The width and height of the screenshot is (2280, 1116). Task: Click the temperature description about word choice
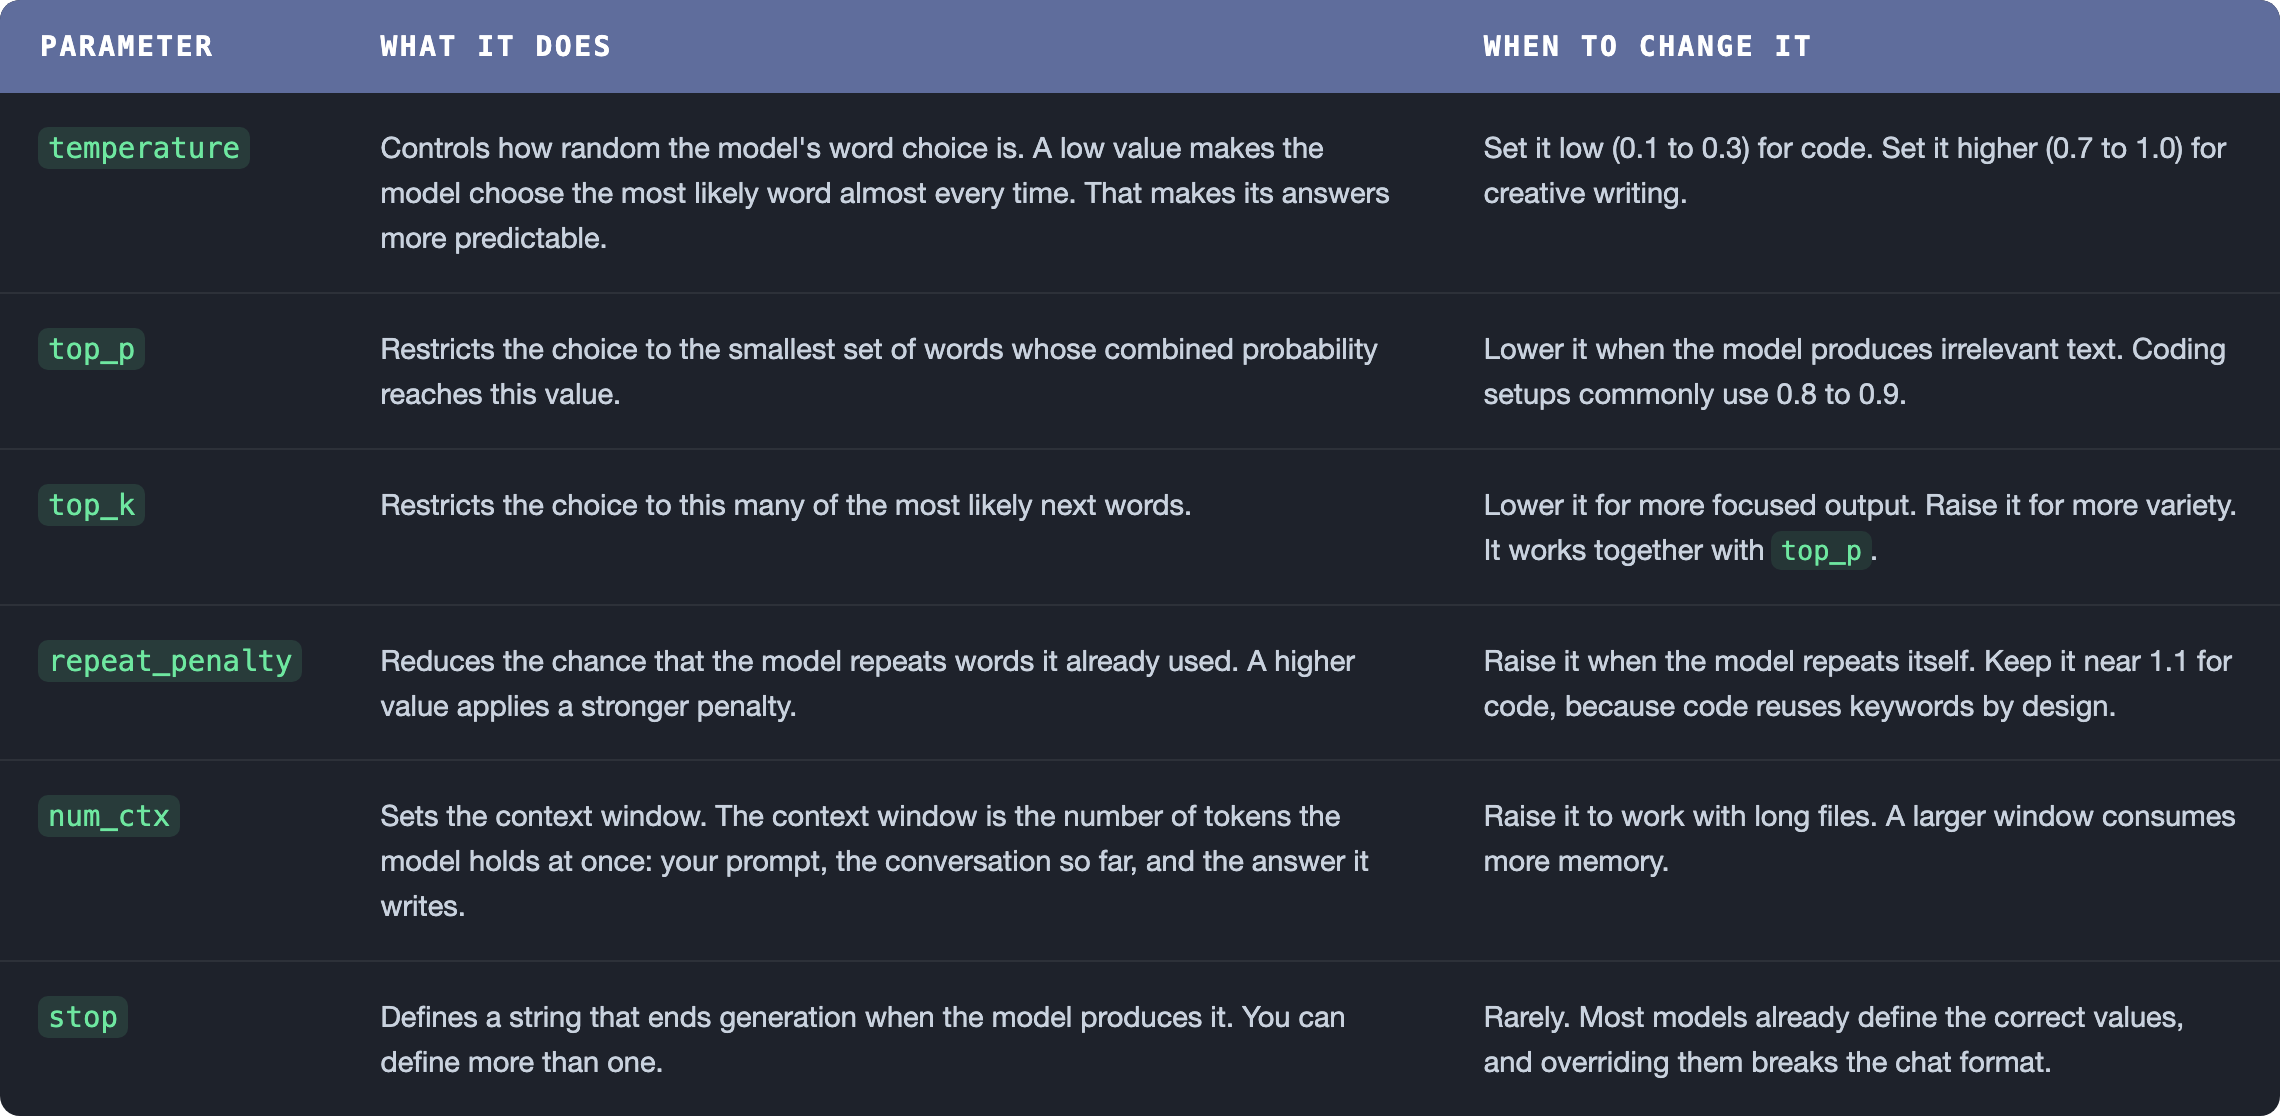(885, 193)
